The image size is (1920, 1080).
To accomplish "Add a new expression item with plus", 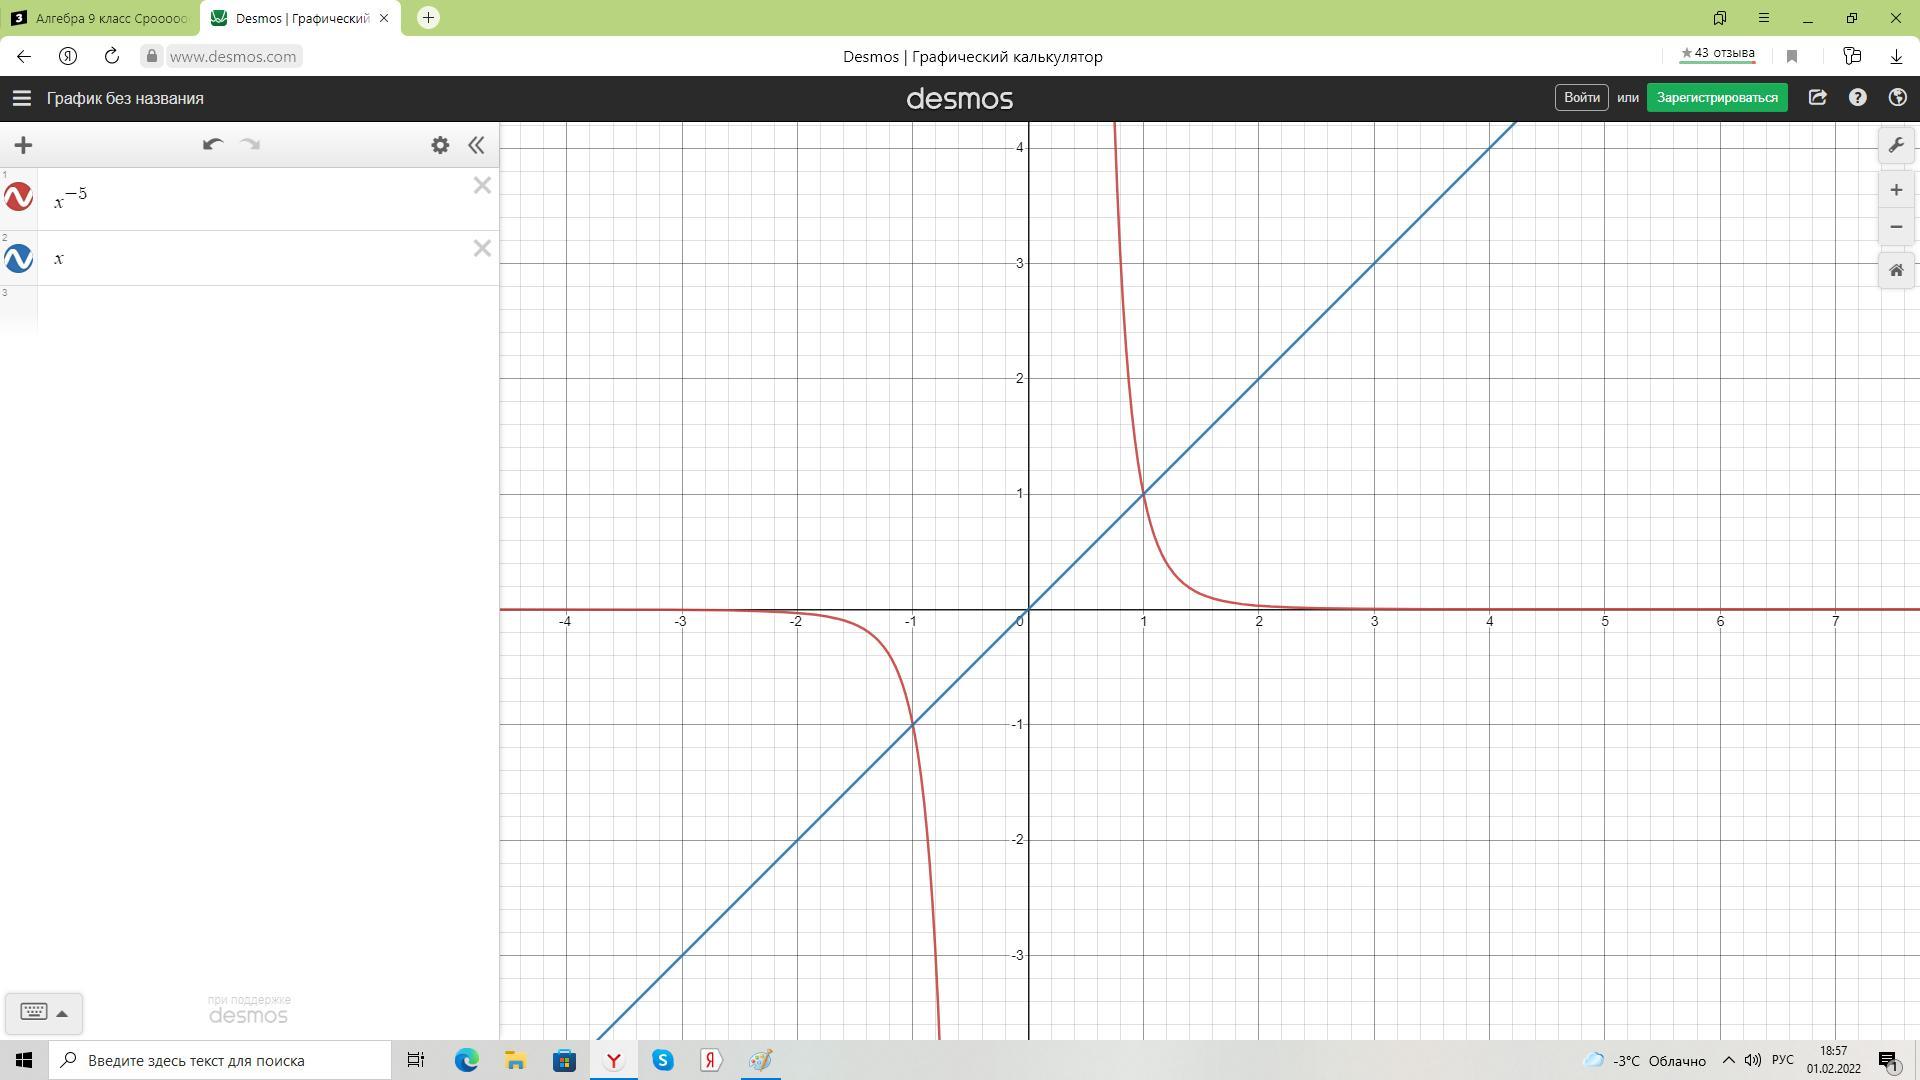I will (23, 145).
